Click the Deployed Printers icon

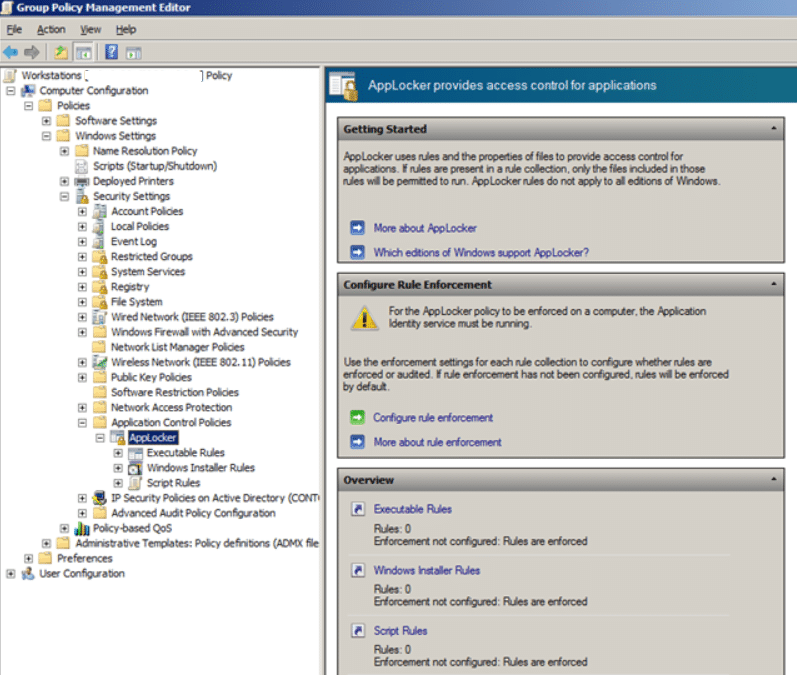pos(81,181)
